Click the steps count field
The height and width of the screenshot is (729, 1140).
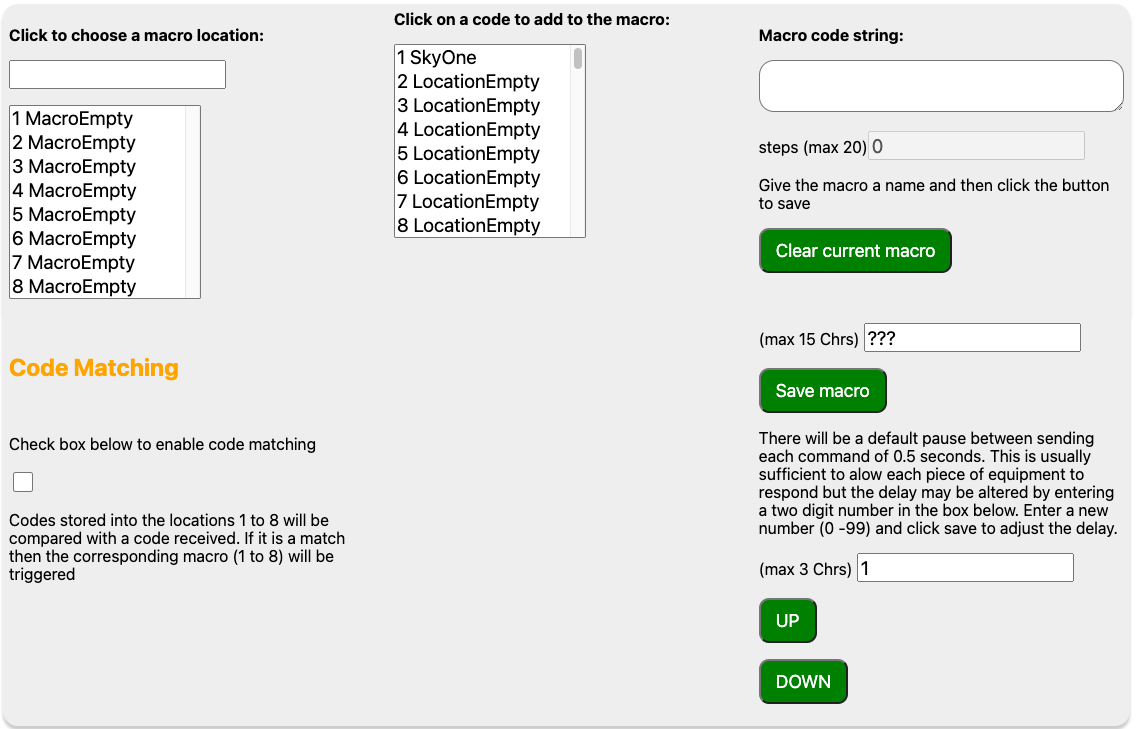click(x=976, y=146)
